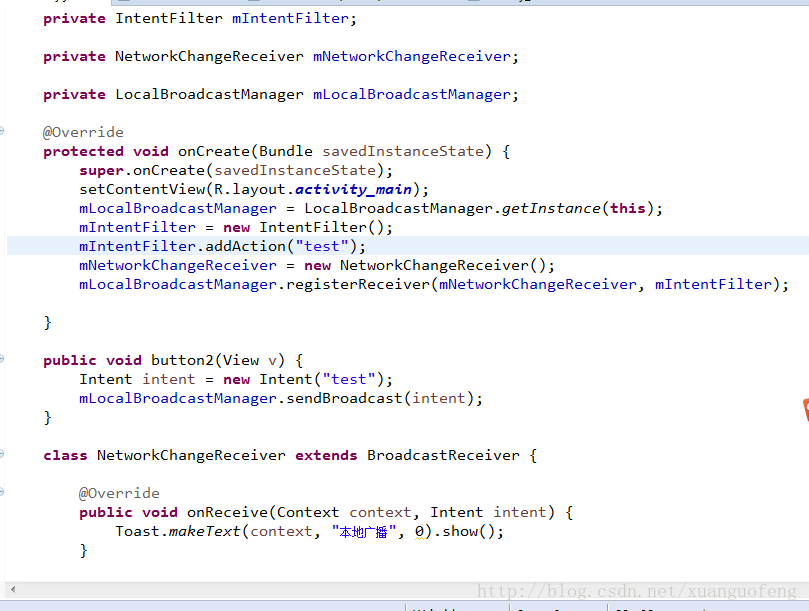Click the BroadcastReceiver superclass name
The image size is (809, 611).
(x=443, y=455)
